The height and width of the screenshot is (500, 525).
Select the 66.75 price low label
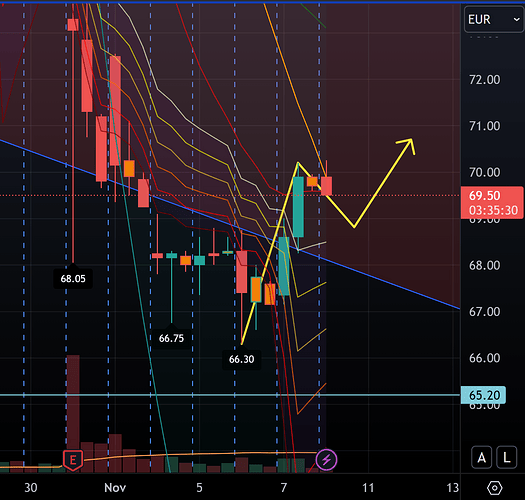[171, 338]
